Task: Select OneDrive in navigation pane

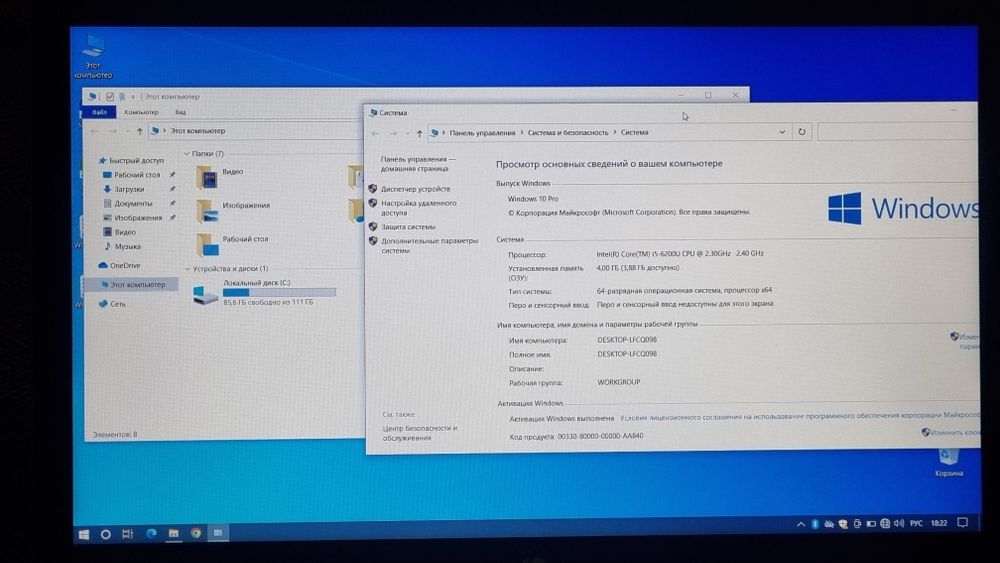Action: pyautogui.click(x=124, y=266)
